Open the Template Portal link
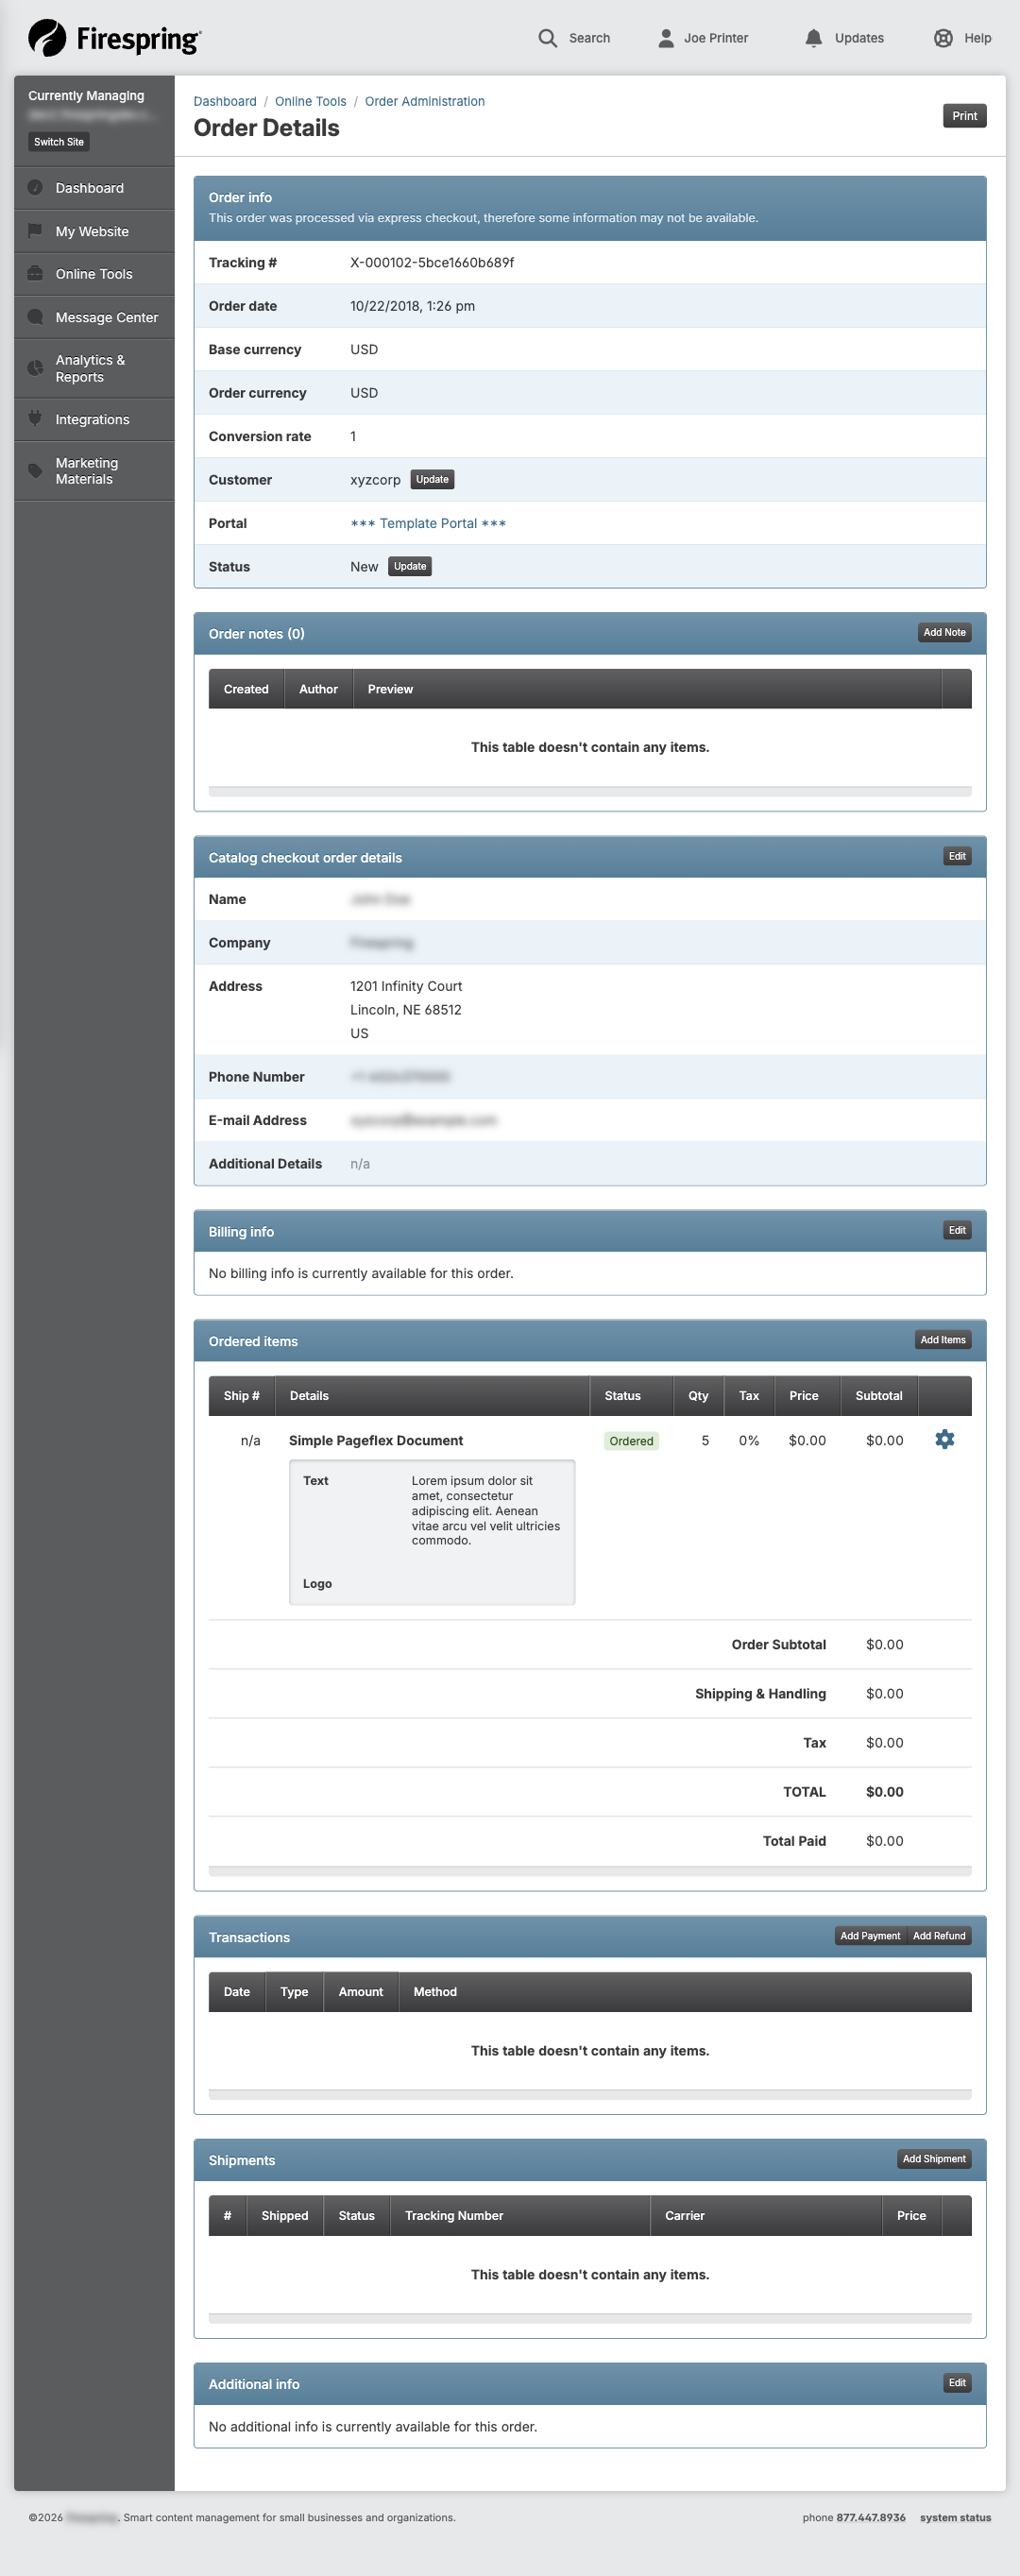 428,523
